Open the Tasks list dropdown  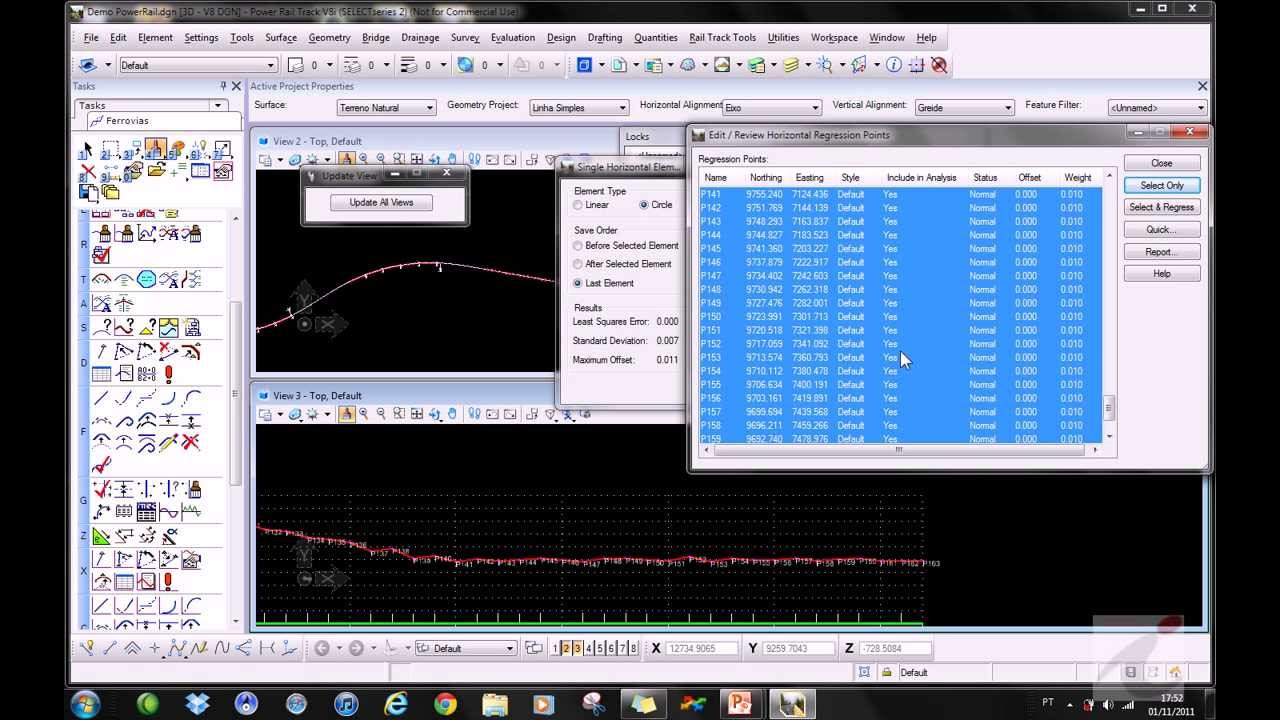(x=217, y=105)
